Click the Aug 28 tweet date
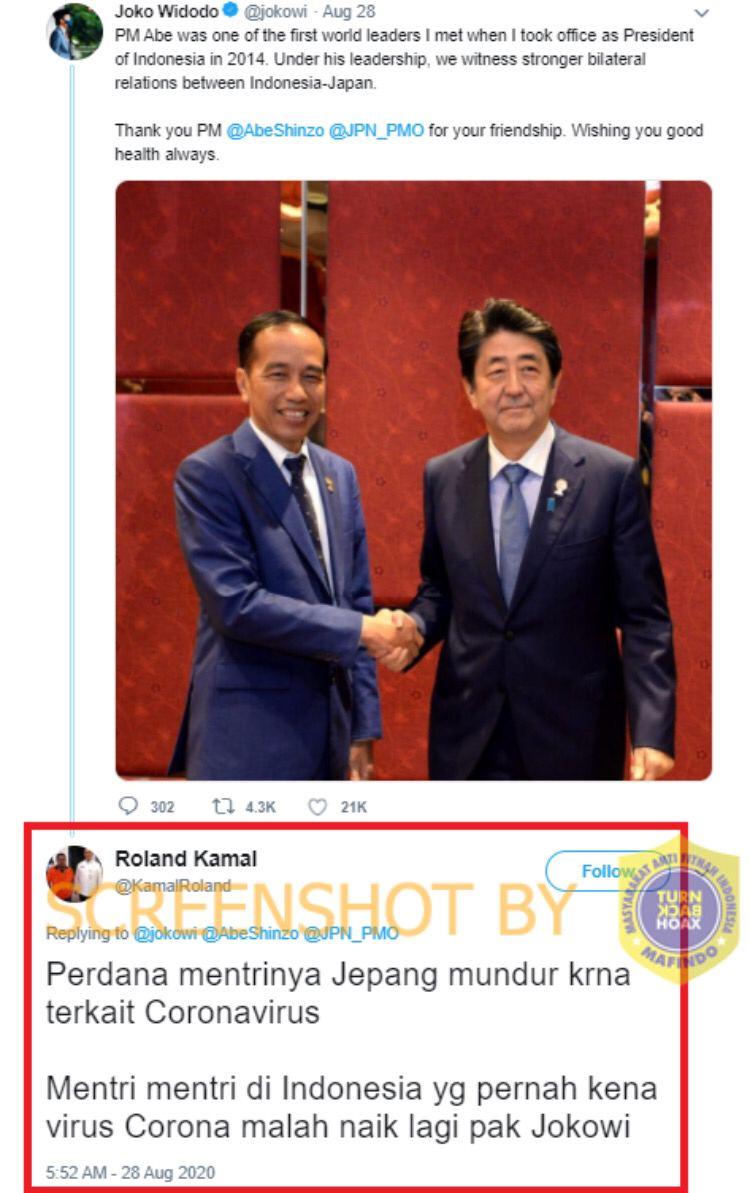Screen dimensions: 750x1193 pos(348,12)
